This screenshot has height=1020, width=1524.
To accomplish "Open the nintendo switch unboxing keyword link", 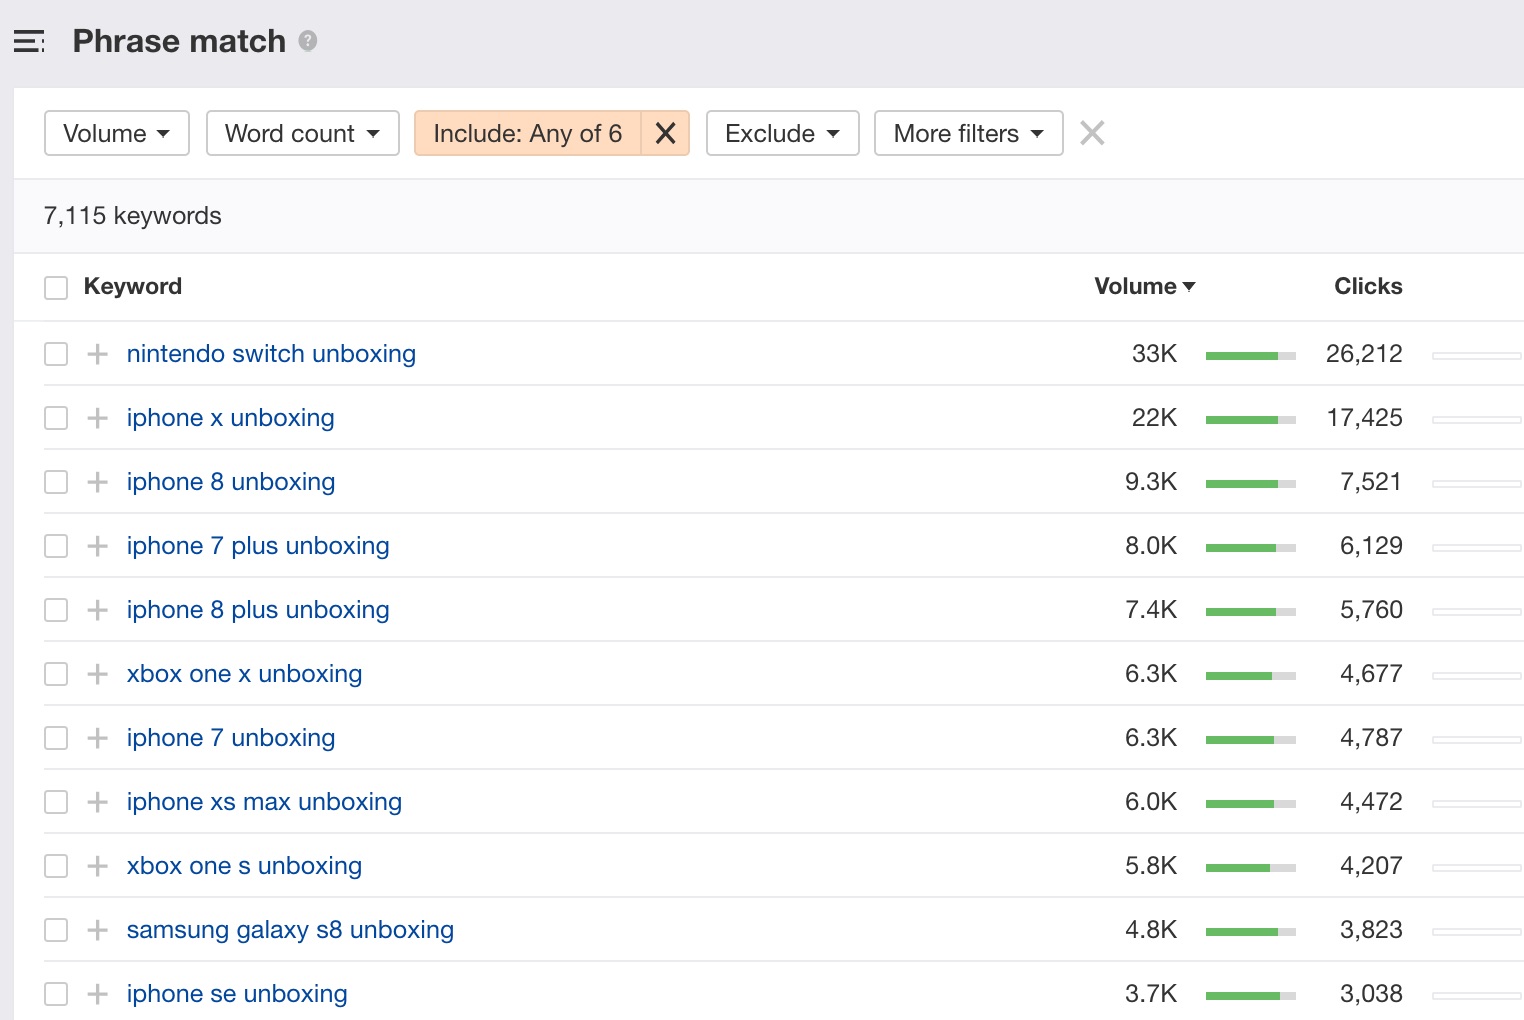I will pos(271,354).
